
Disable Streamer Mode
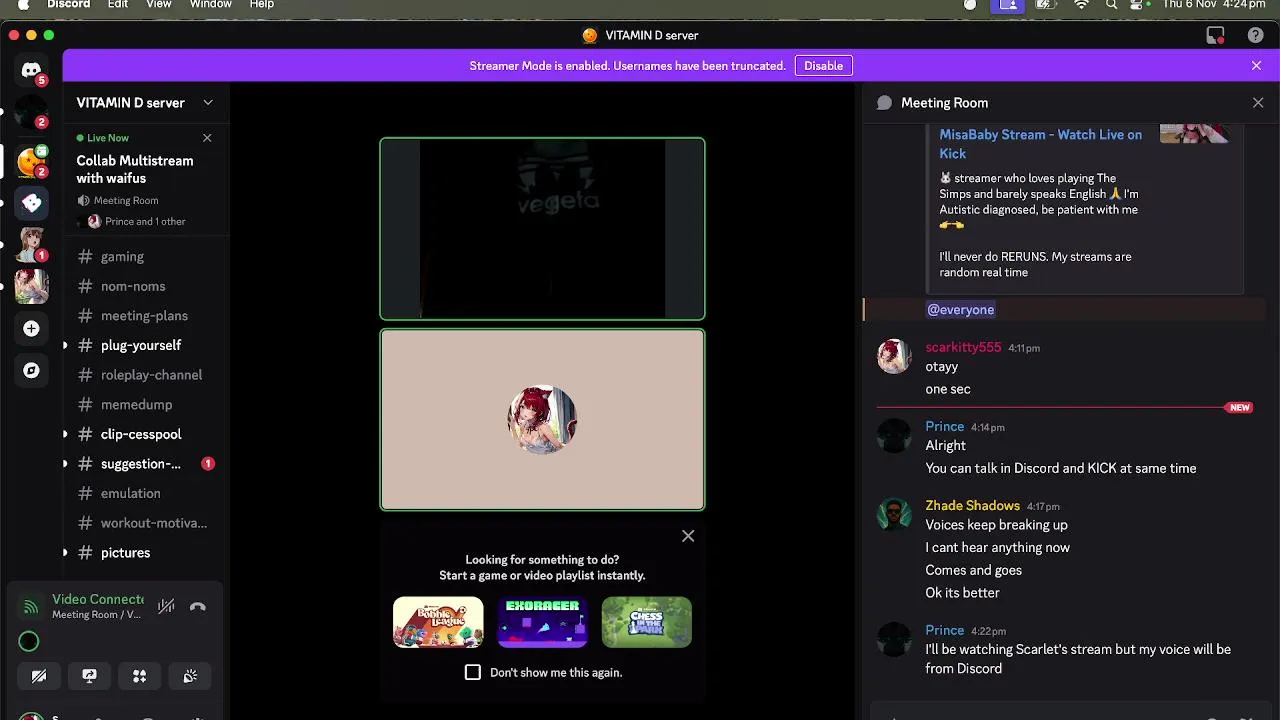click(x=823, y=65)
